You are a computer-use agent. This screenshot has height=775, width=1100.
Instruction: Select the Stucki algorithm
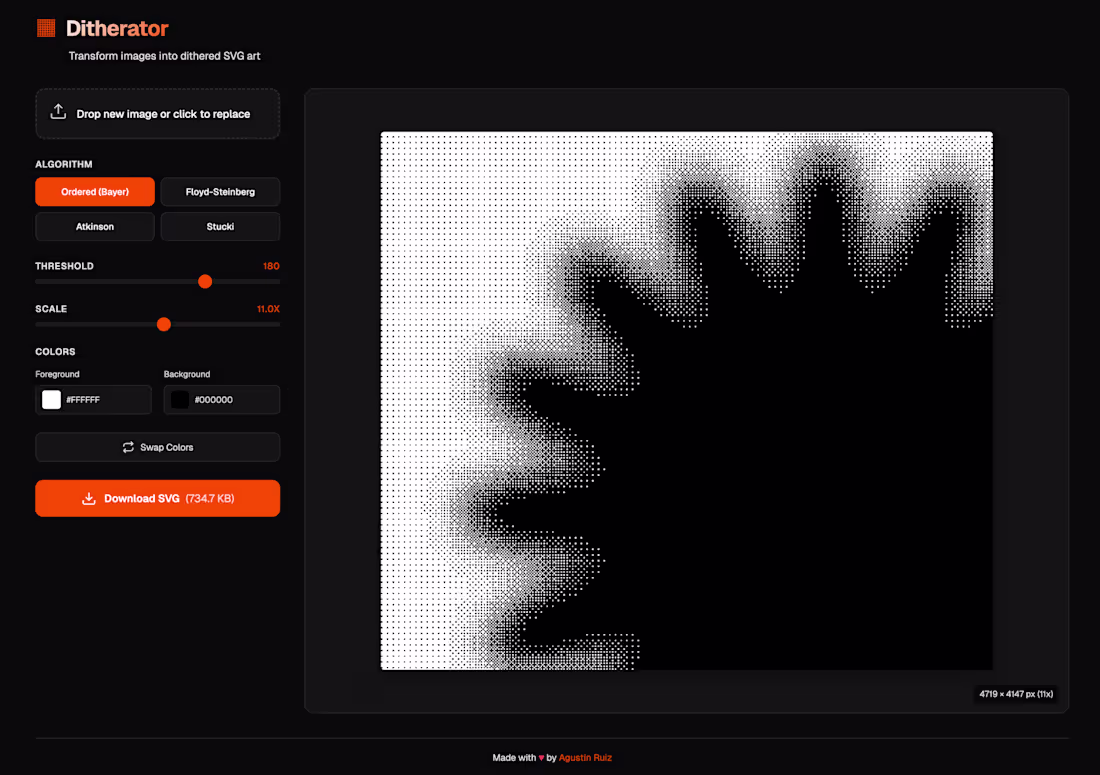[220, 226]
